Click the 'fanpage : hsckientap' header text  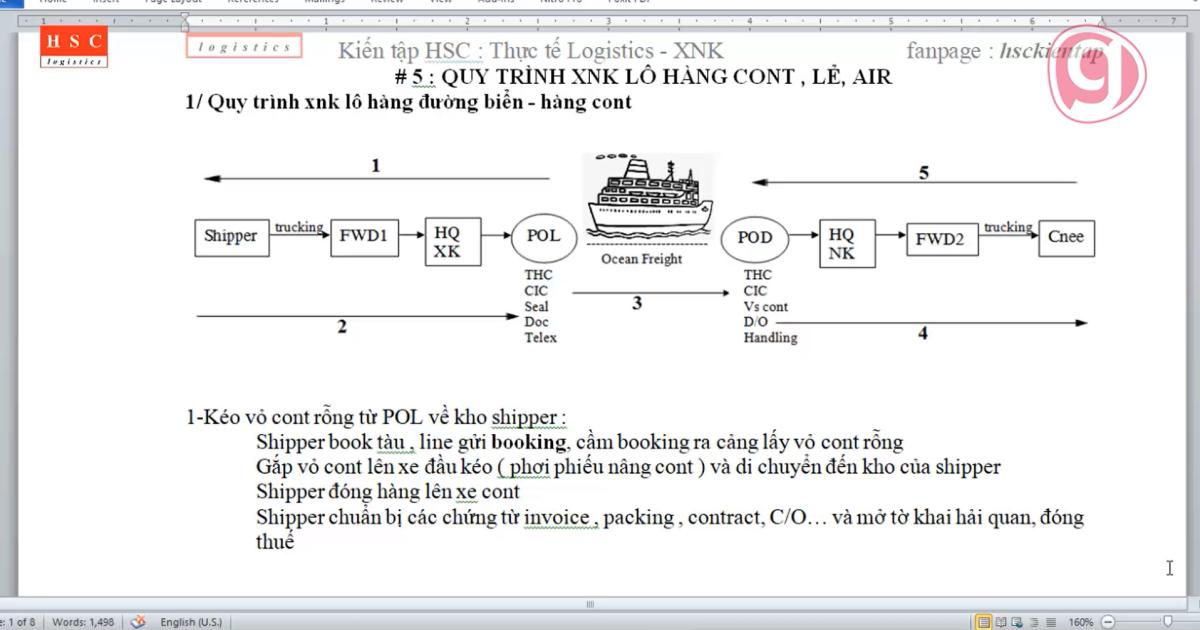coord(1006,51)
